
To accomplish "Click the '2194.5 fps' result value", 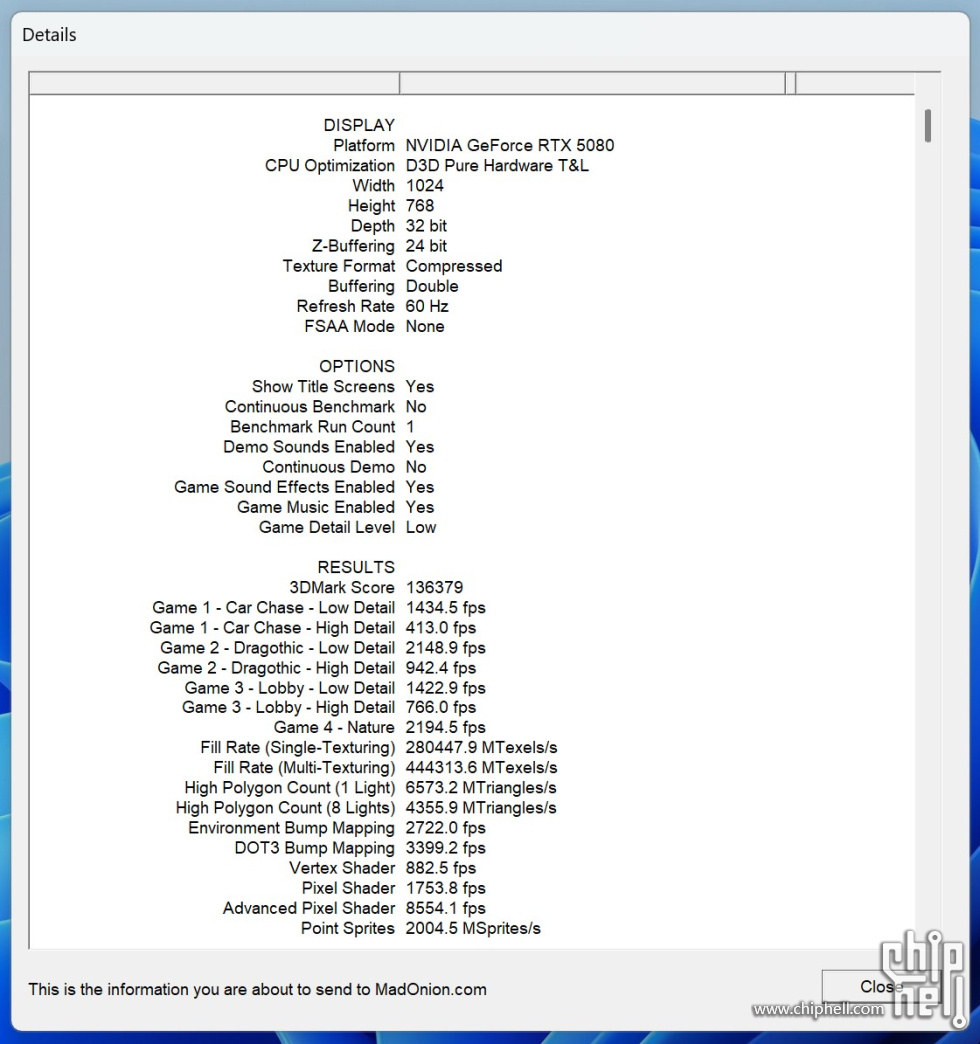I will pos(445,727).
